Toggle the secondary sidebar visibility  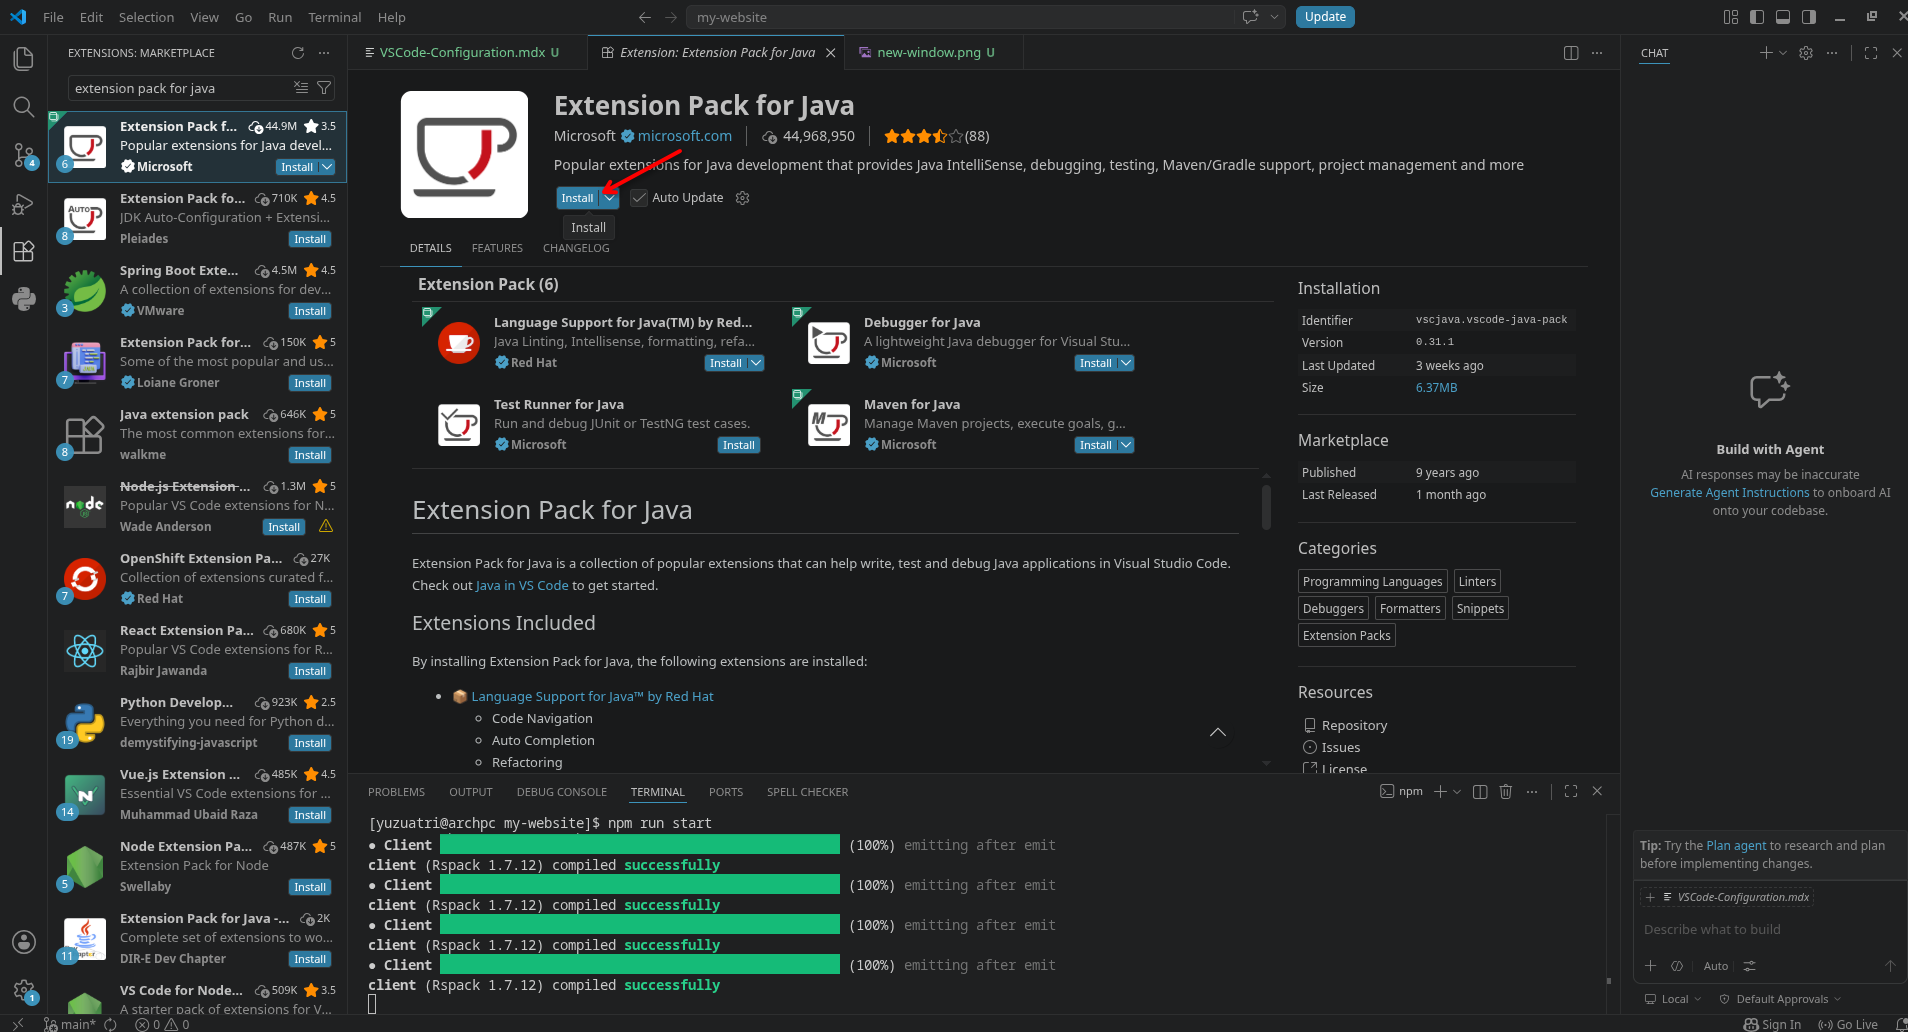point(1809,17)
